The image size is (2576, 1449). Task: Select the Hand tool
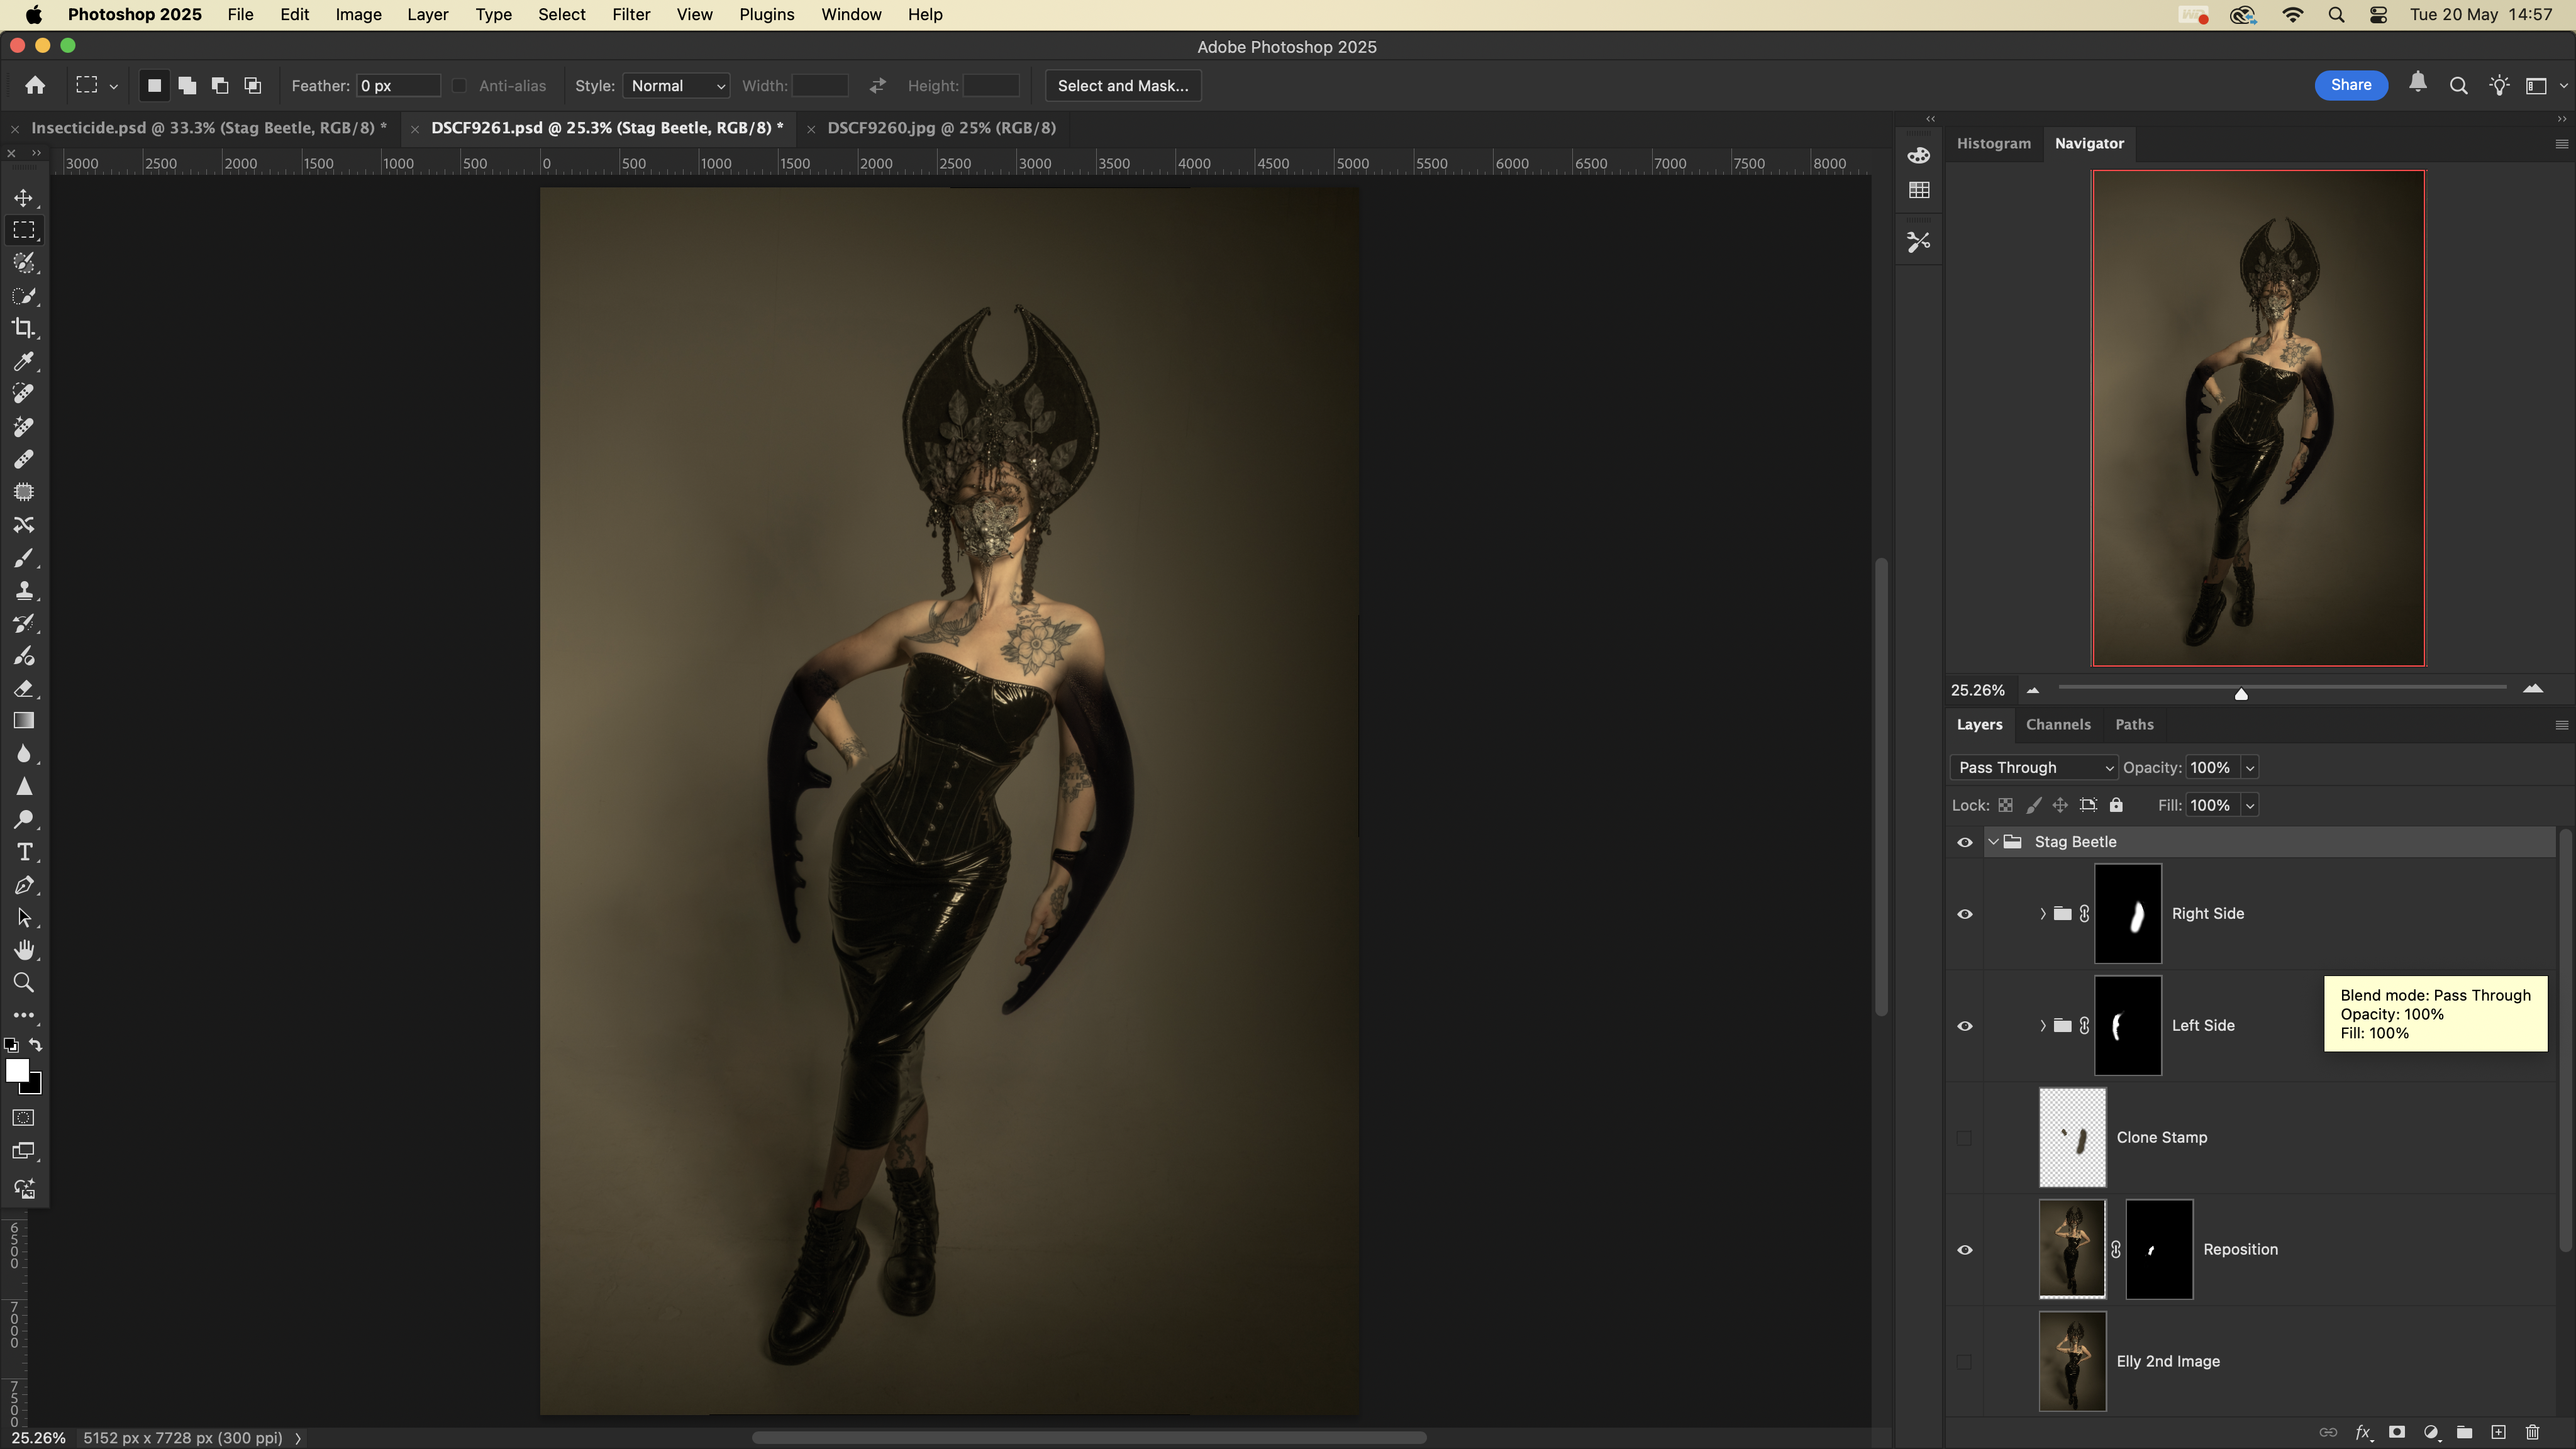(x=24, y=950)
